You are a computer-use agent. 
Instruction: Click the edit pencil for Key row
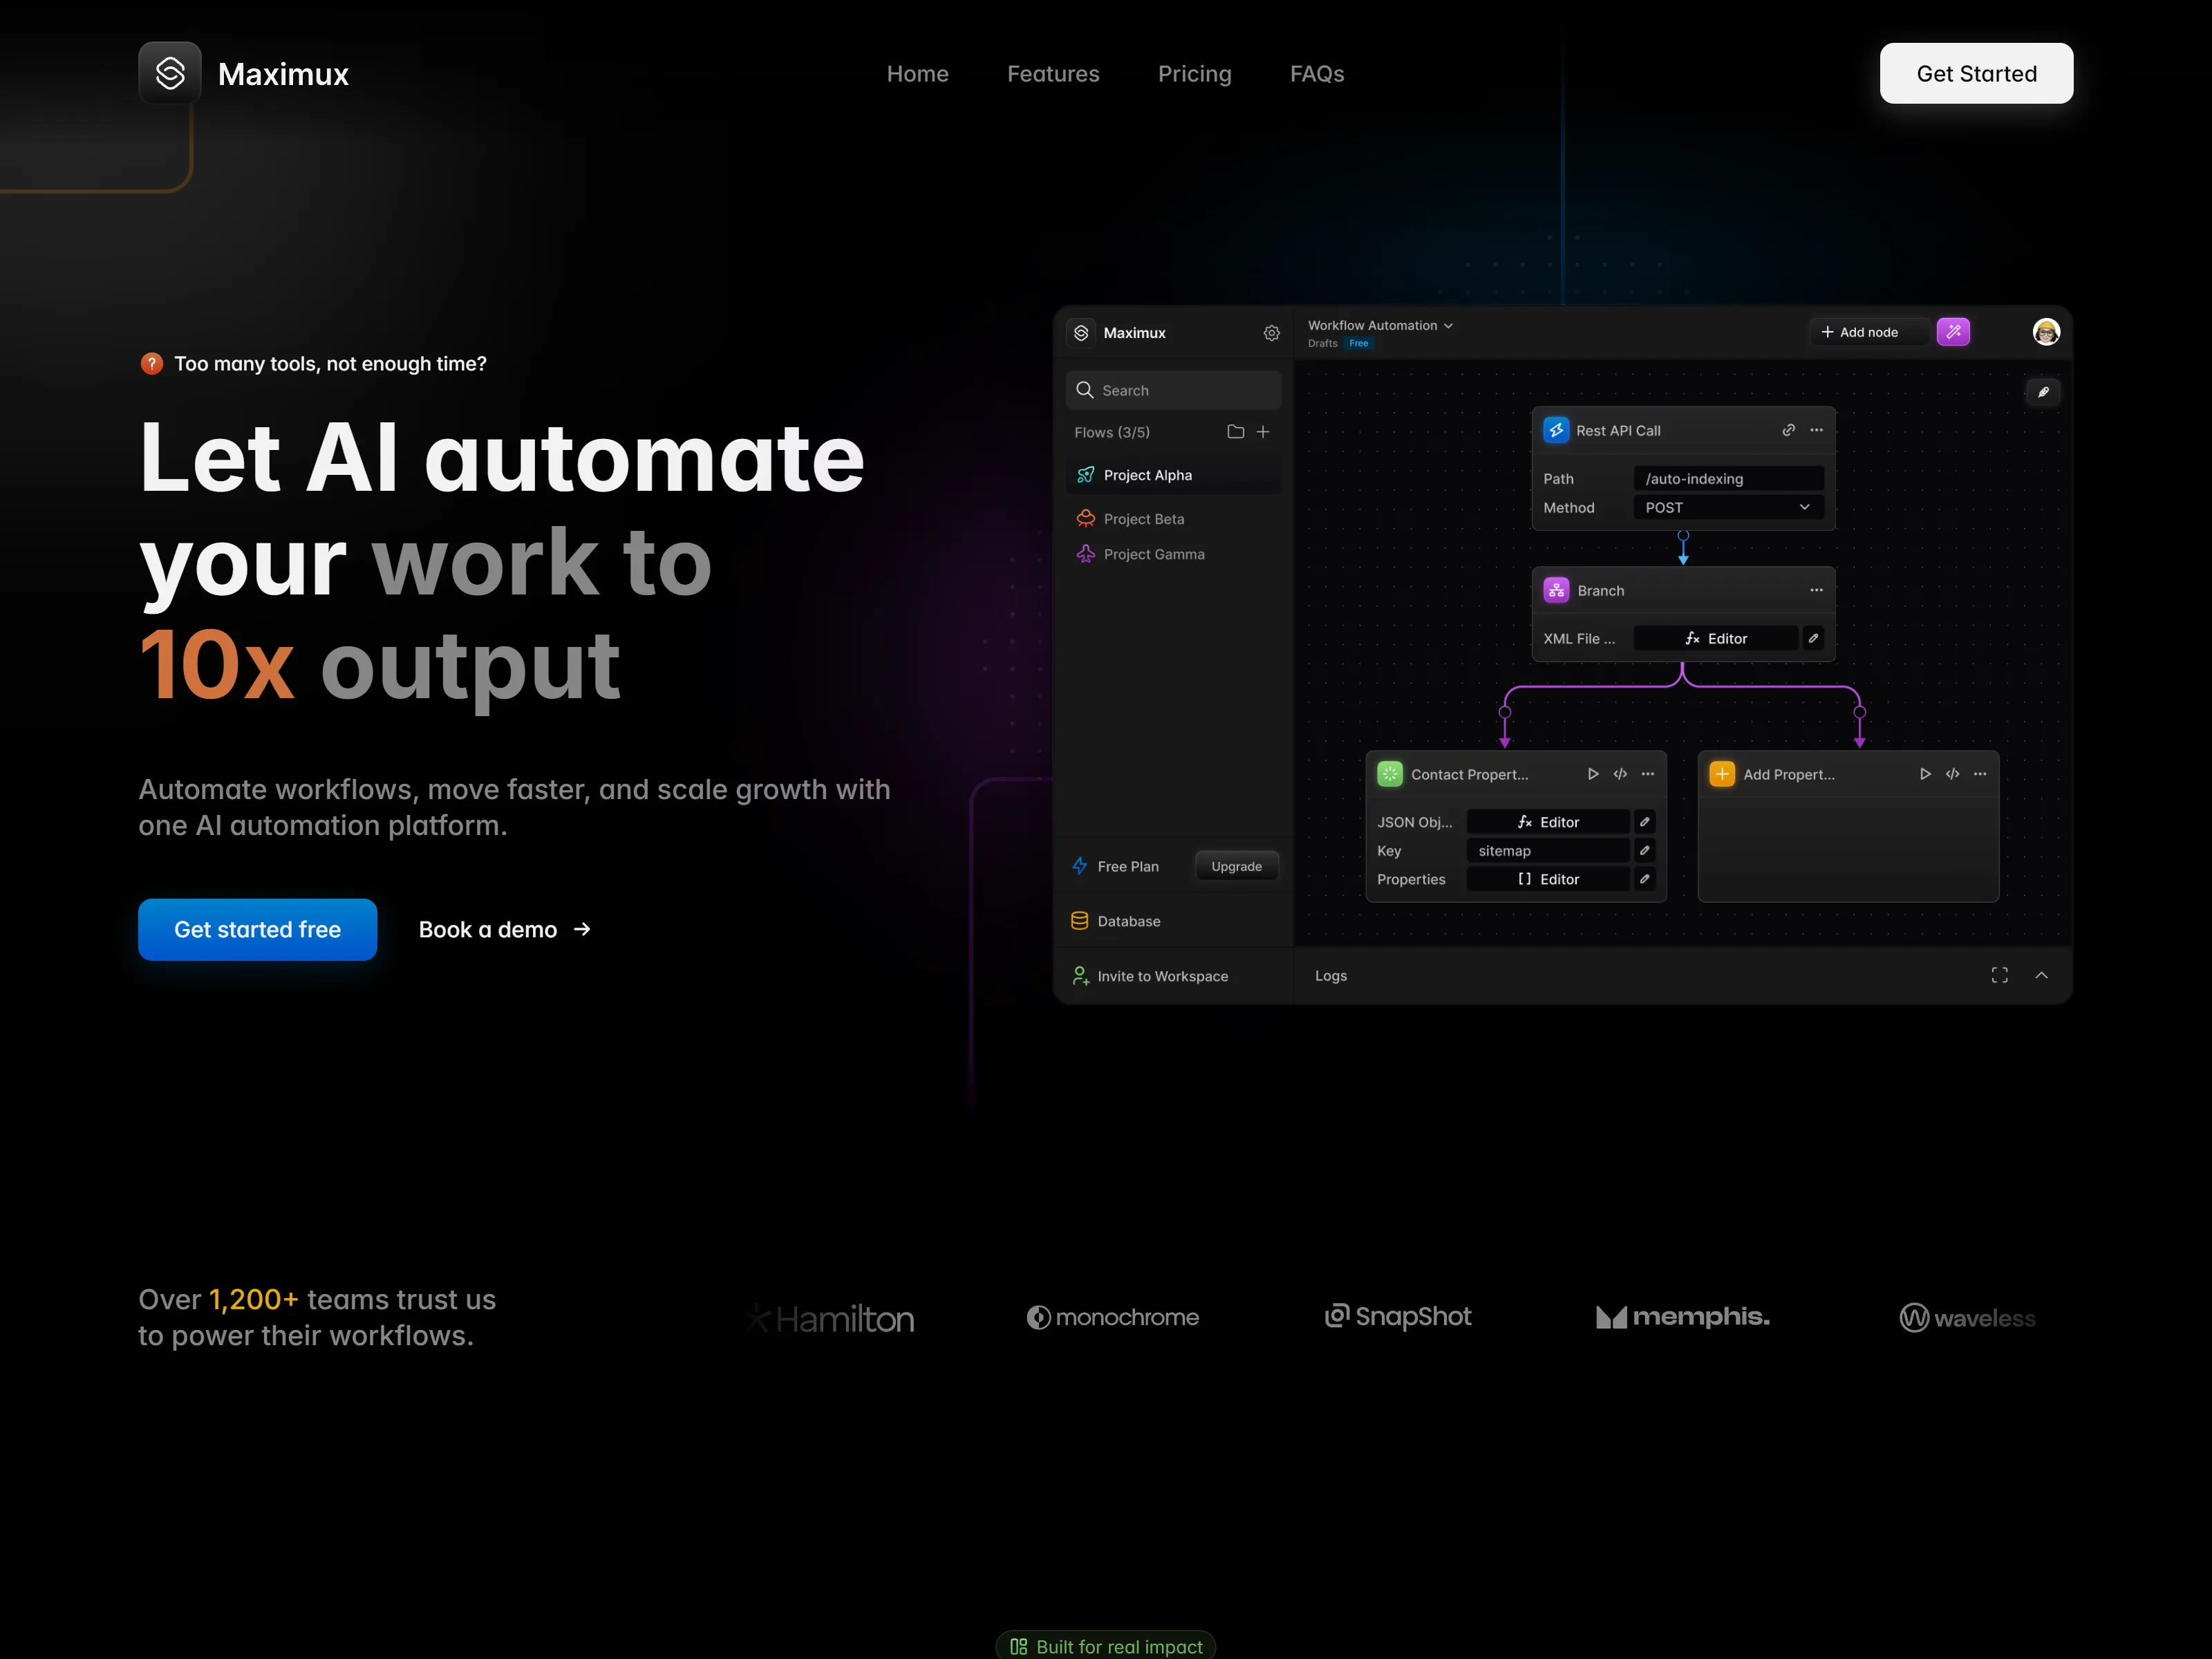coord(1644,851)
